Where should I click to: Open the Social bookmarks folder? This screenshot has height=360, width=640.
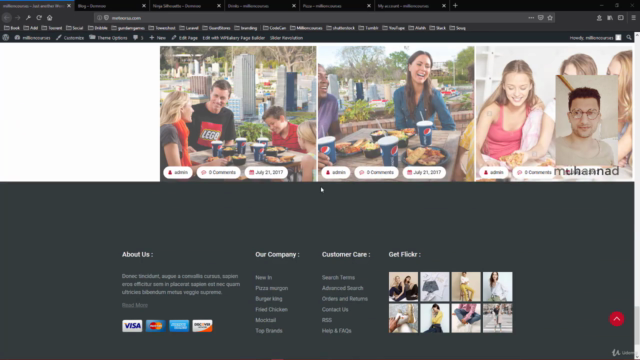pos(75,28)
